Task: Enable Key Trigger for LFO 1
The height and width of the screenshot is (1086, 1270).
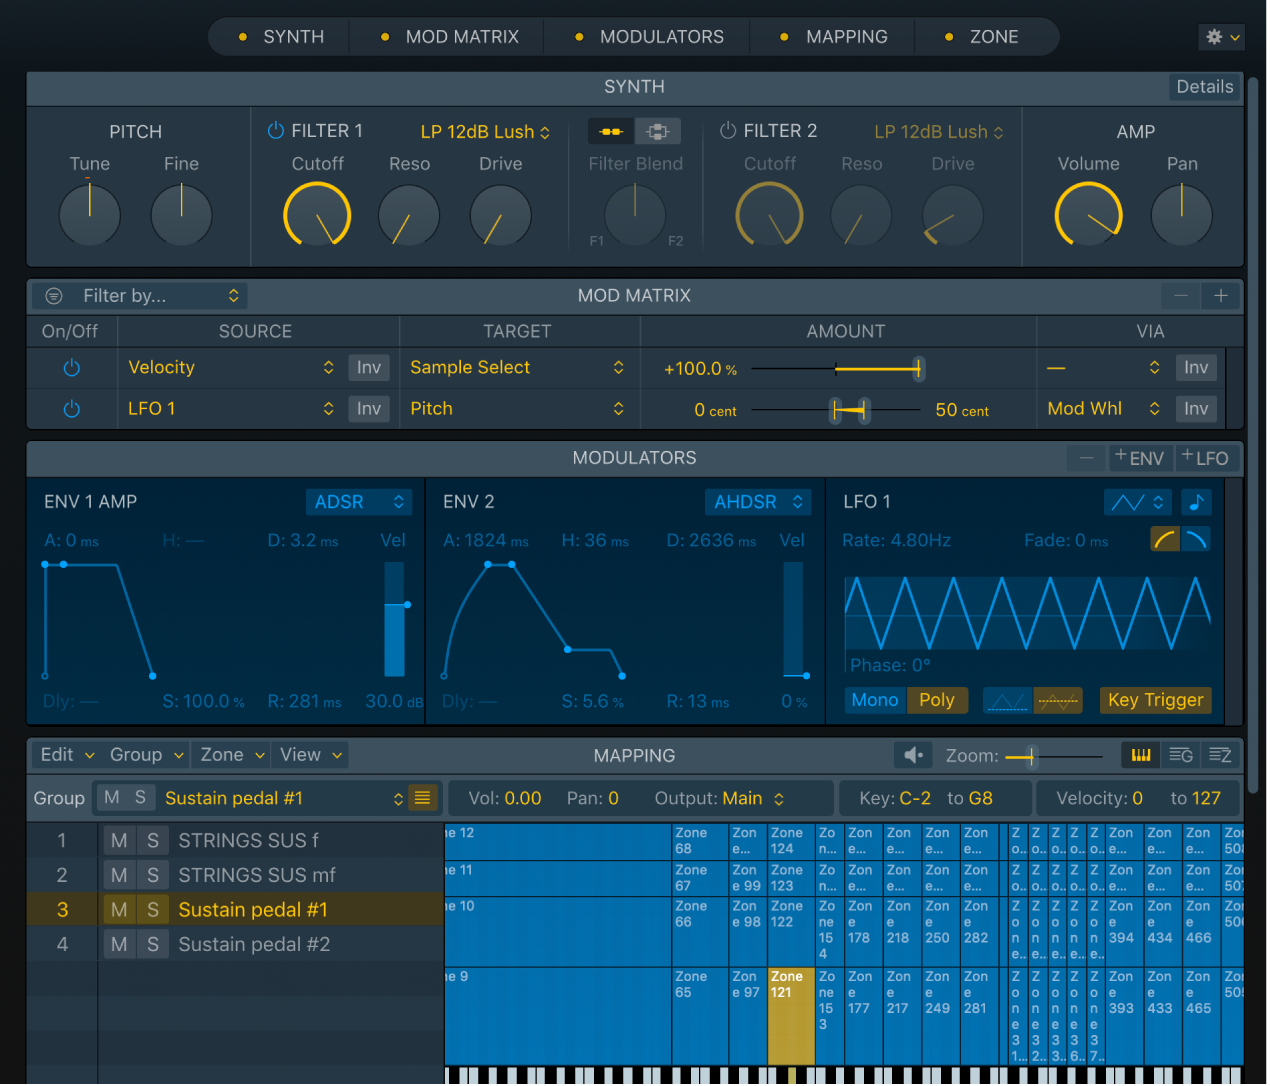Action: [1155, 700]
